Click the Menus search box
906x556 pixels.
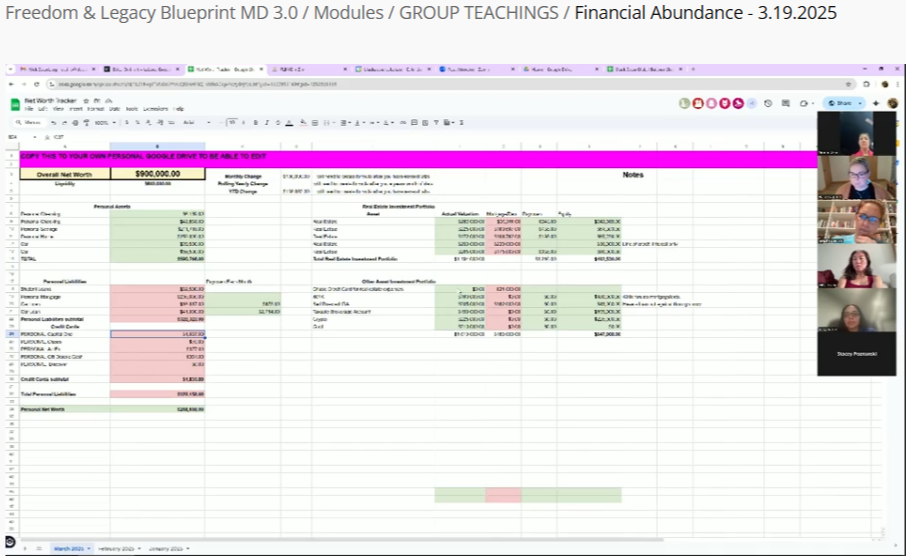coord(30,123)
